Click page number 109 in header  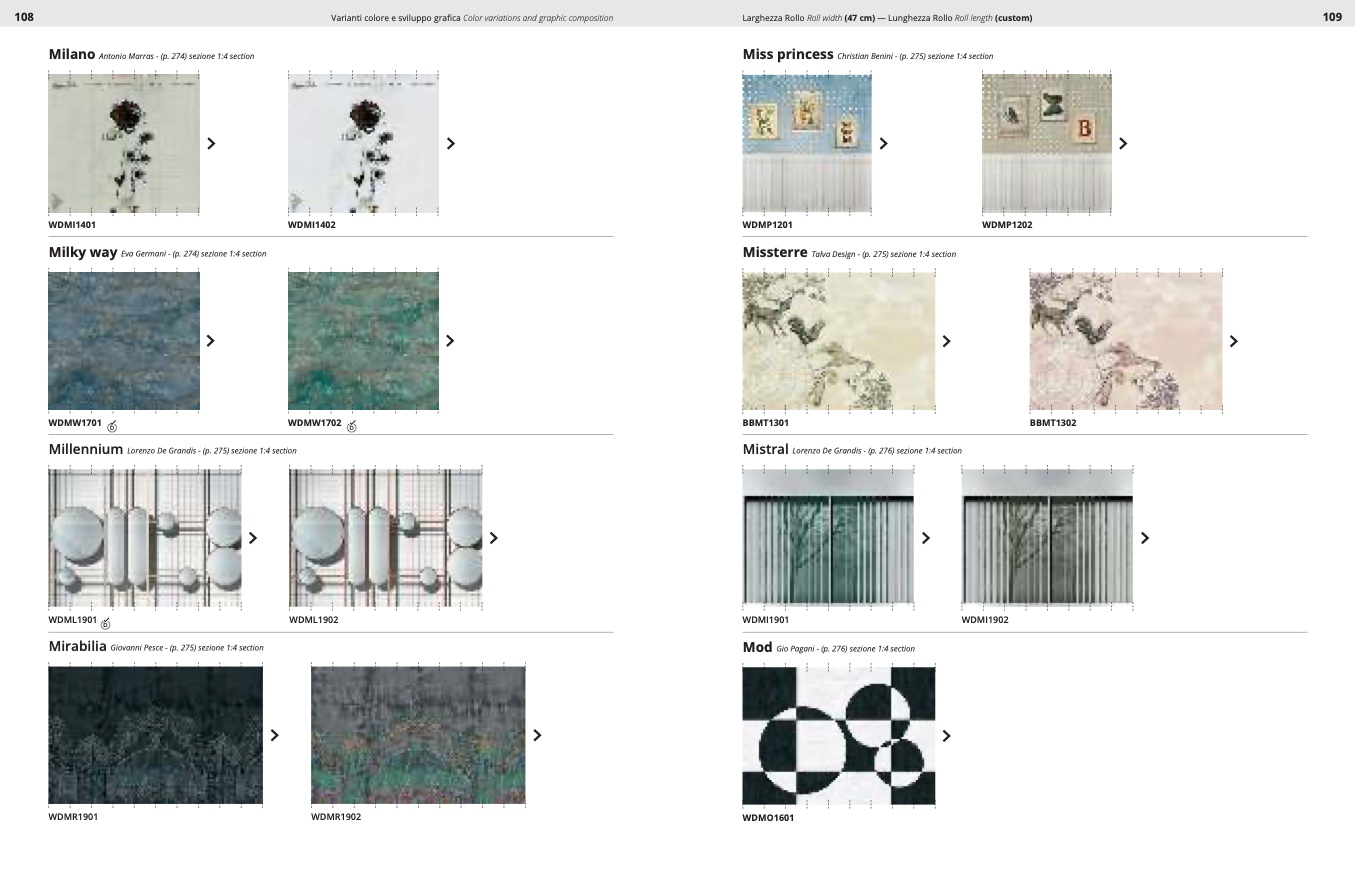point(1331,17)
